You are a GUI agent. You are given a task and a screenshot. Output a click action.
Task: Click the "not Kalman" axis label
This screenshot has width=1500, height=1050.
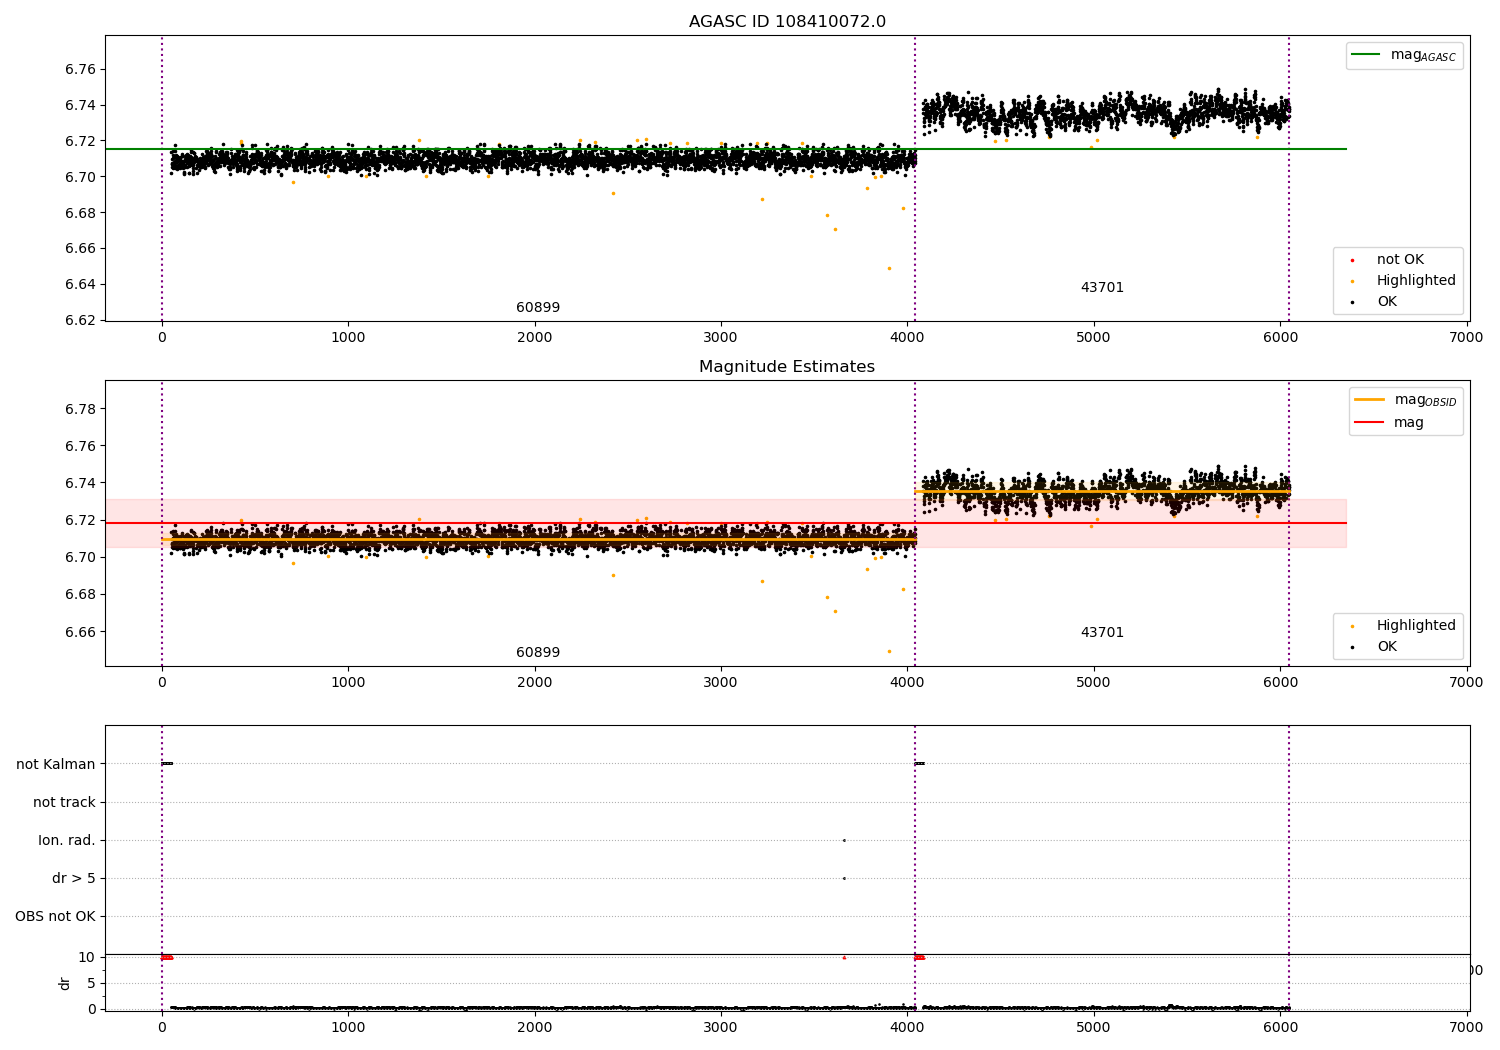click(x=56, y=765)
